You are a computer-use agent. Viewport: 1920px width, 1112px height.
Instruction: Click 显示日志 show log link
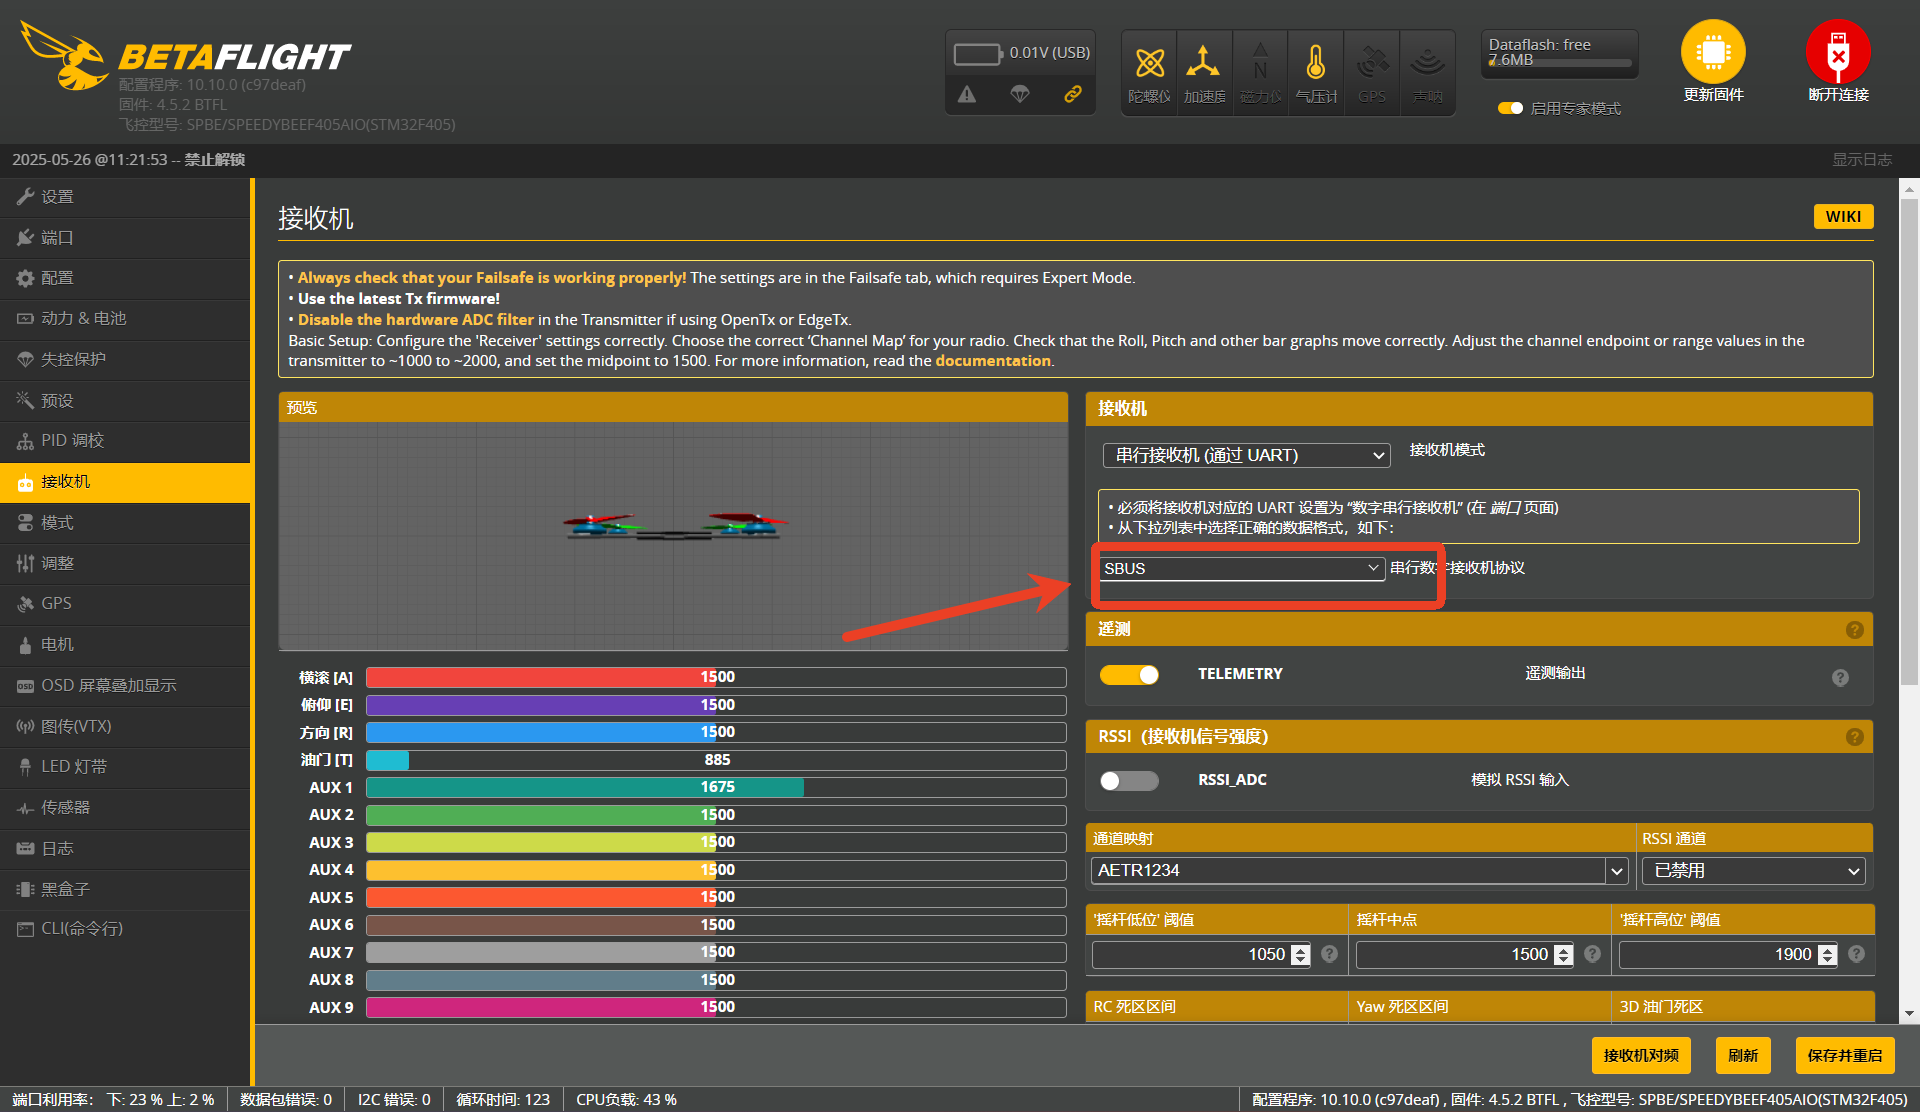click(1861, 160)
